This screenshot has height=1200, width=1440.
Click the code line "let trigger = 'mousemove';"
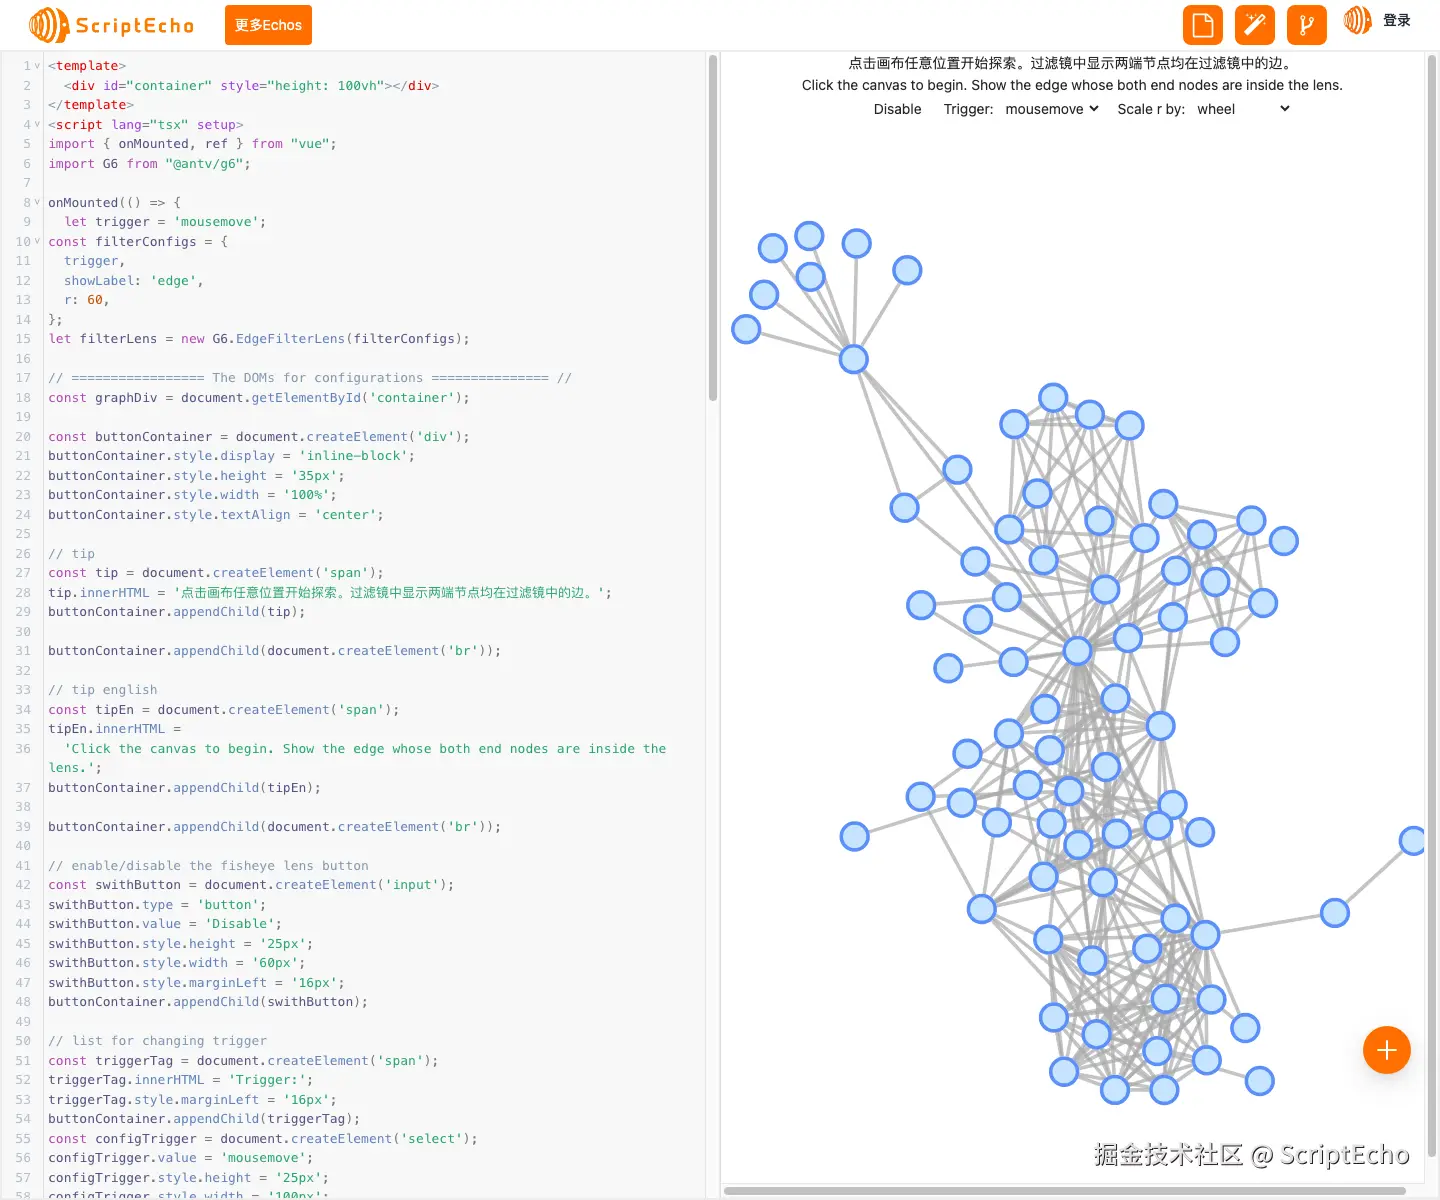click(x=165, y=222)
